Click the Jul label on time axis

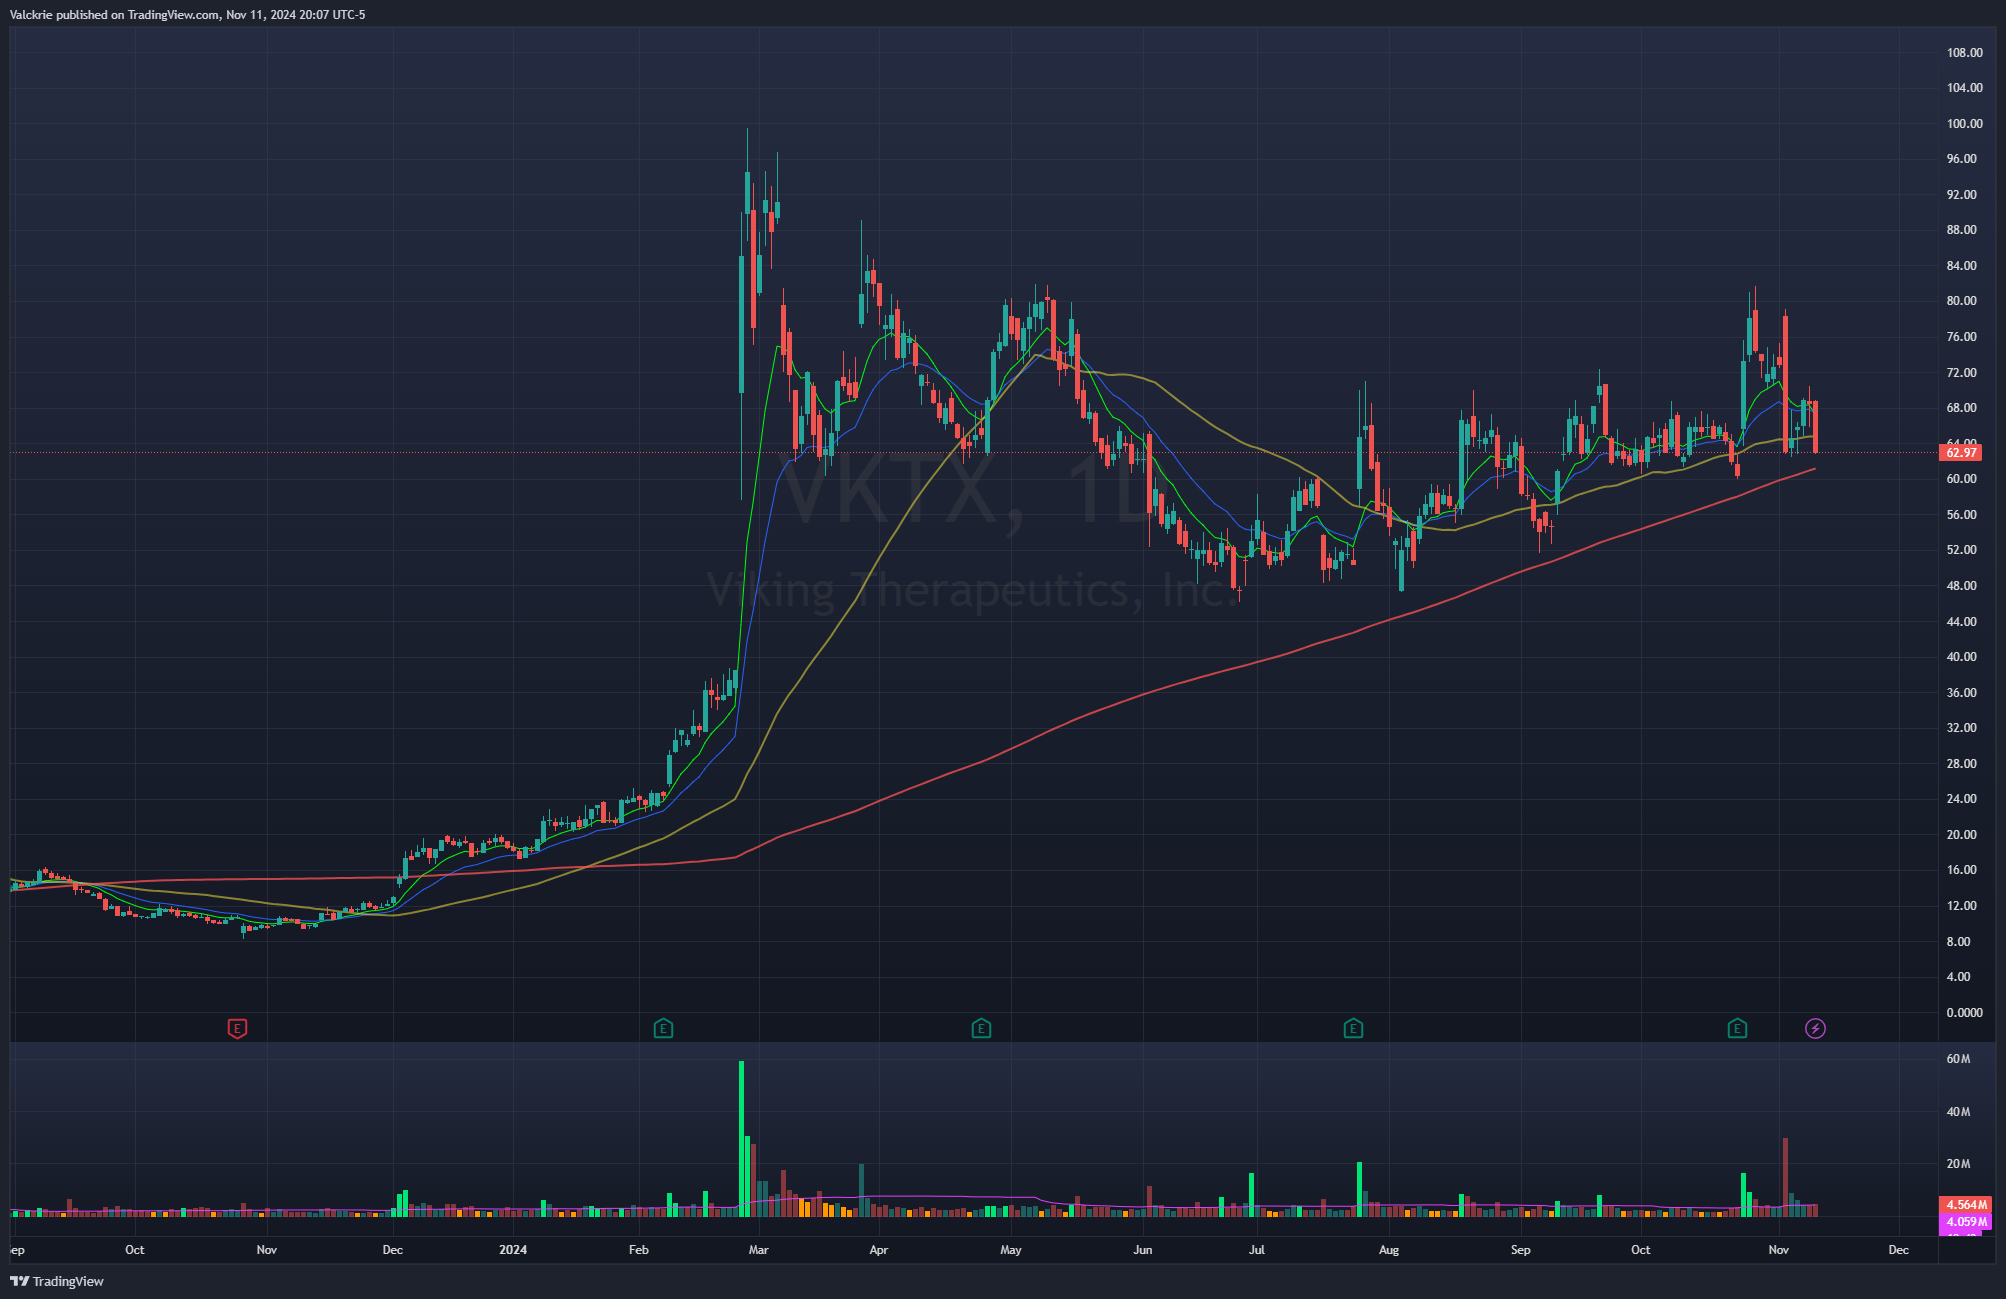pyautogui.click(x=1257, y=1250)
